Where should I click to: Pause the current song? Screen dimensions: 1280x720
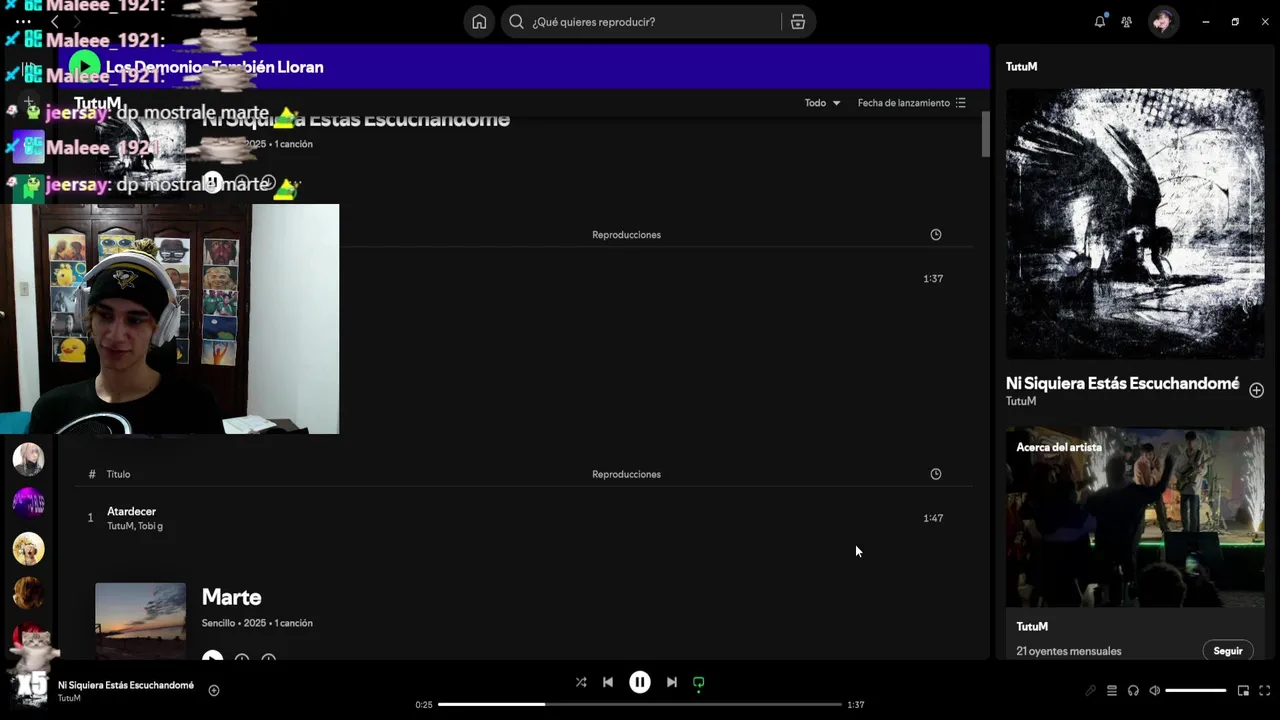pyautogui.click(x=640, y=682)
